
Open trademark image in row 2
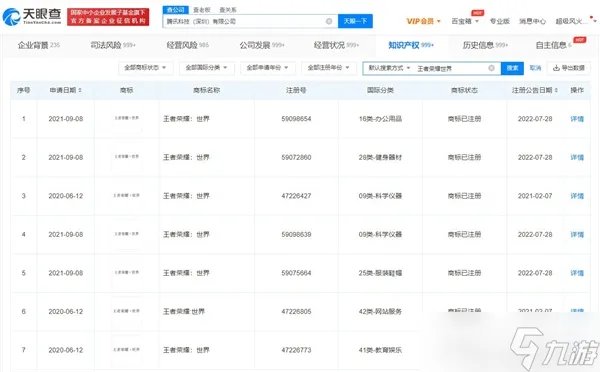(127, 157)
